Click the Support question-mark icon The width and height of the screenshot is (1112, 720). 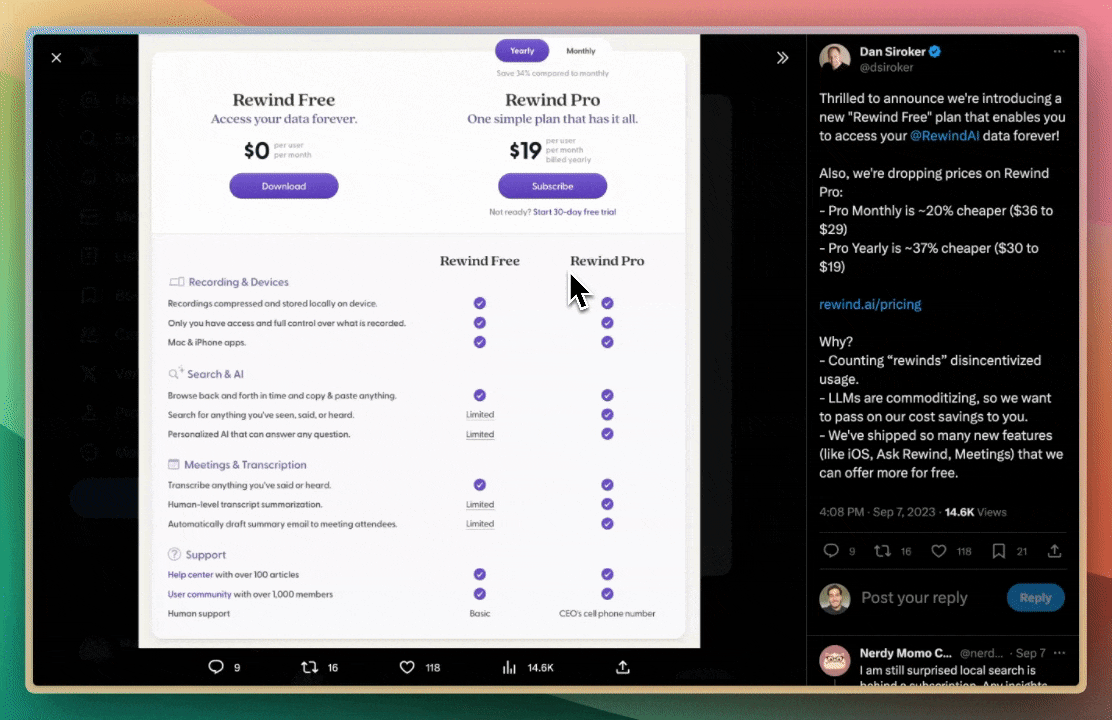[x=174, y=554]
